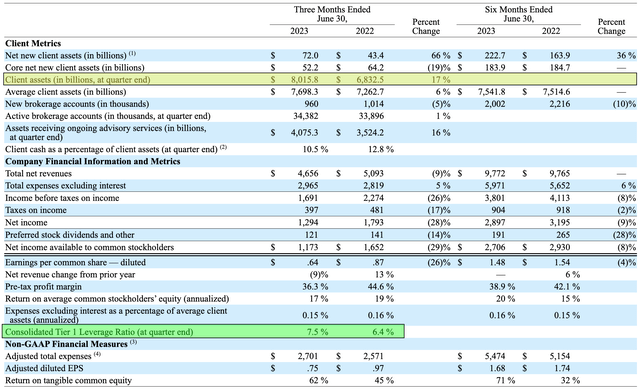
Task: Click the "Three Months Ended June 30," column header
Action: pyautogui.click(x=332, y=14)
